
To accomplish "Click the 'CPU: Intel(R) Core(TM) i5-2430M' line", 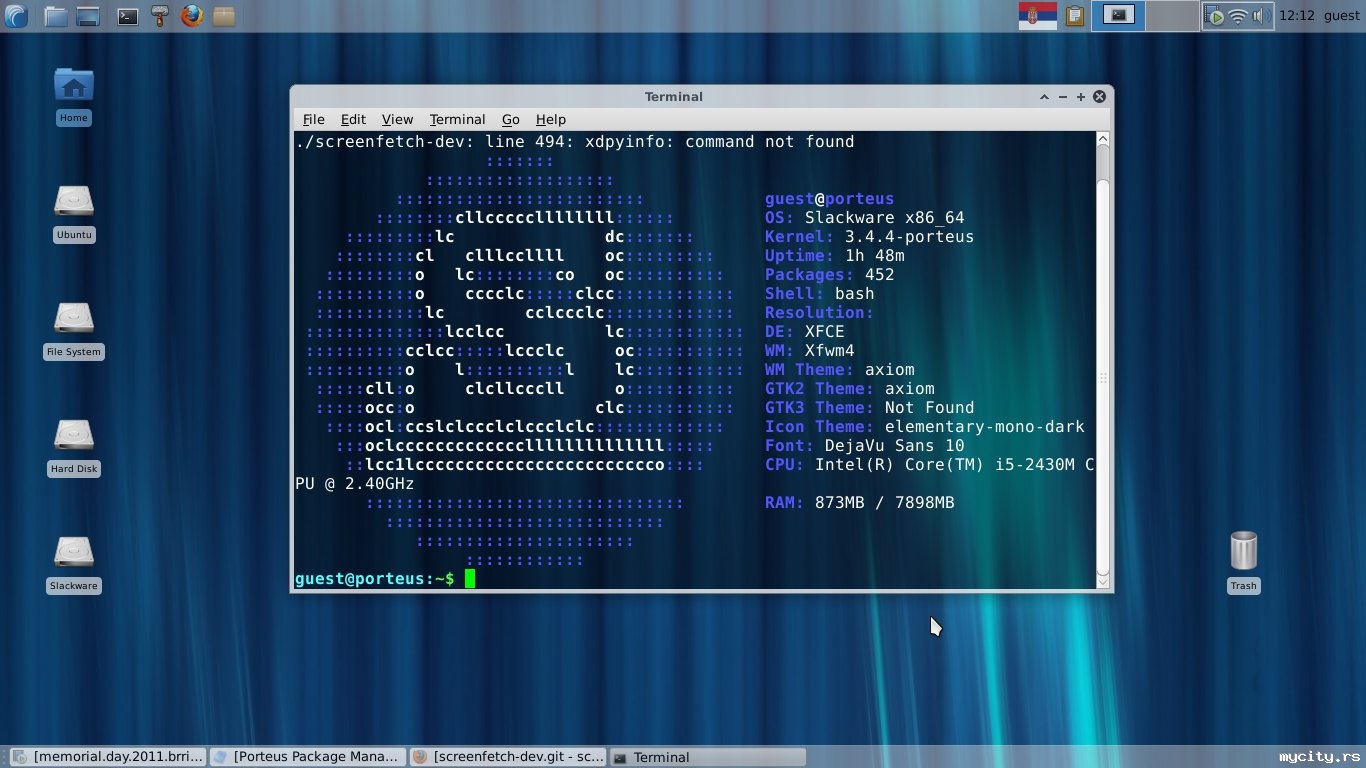I will (x=930, y=465).
